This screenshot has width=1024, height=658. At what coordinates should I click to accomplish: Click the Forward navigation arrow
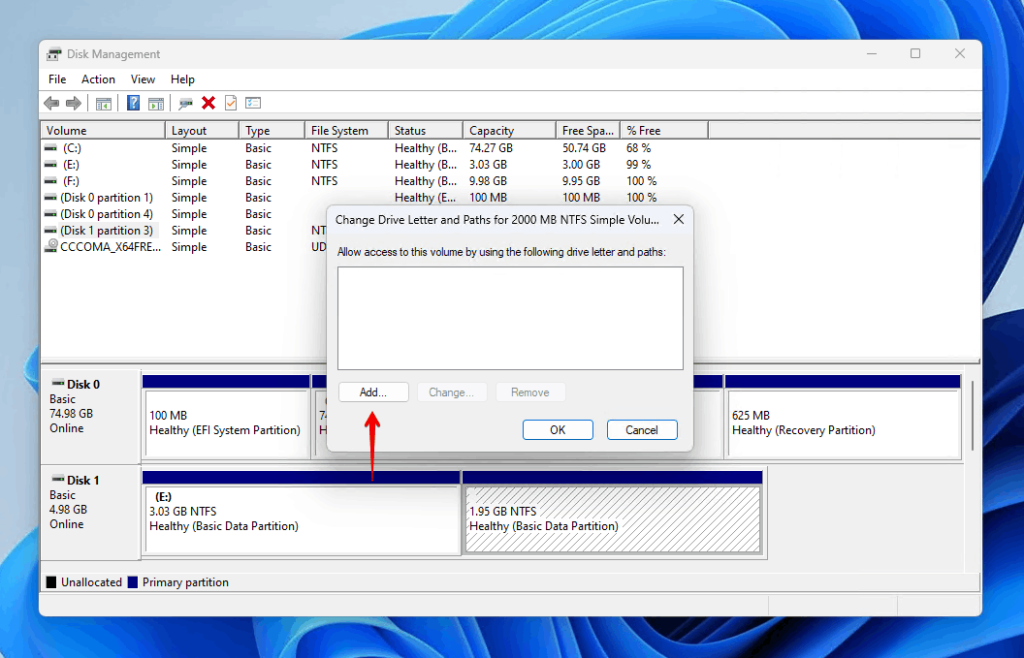pyautogui.click(x=73, y=102)
